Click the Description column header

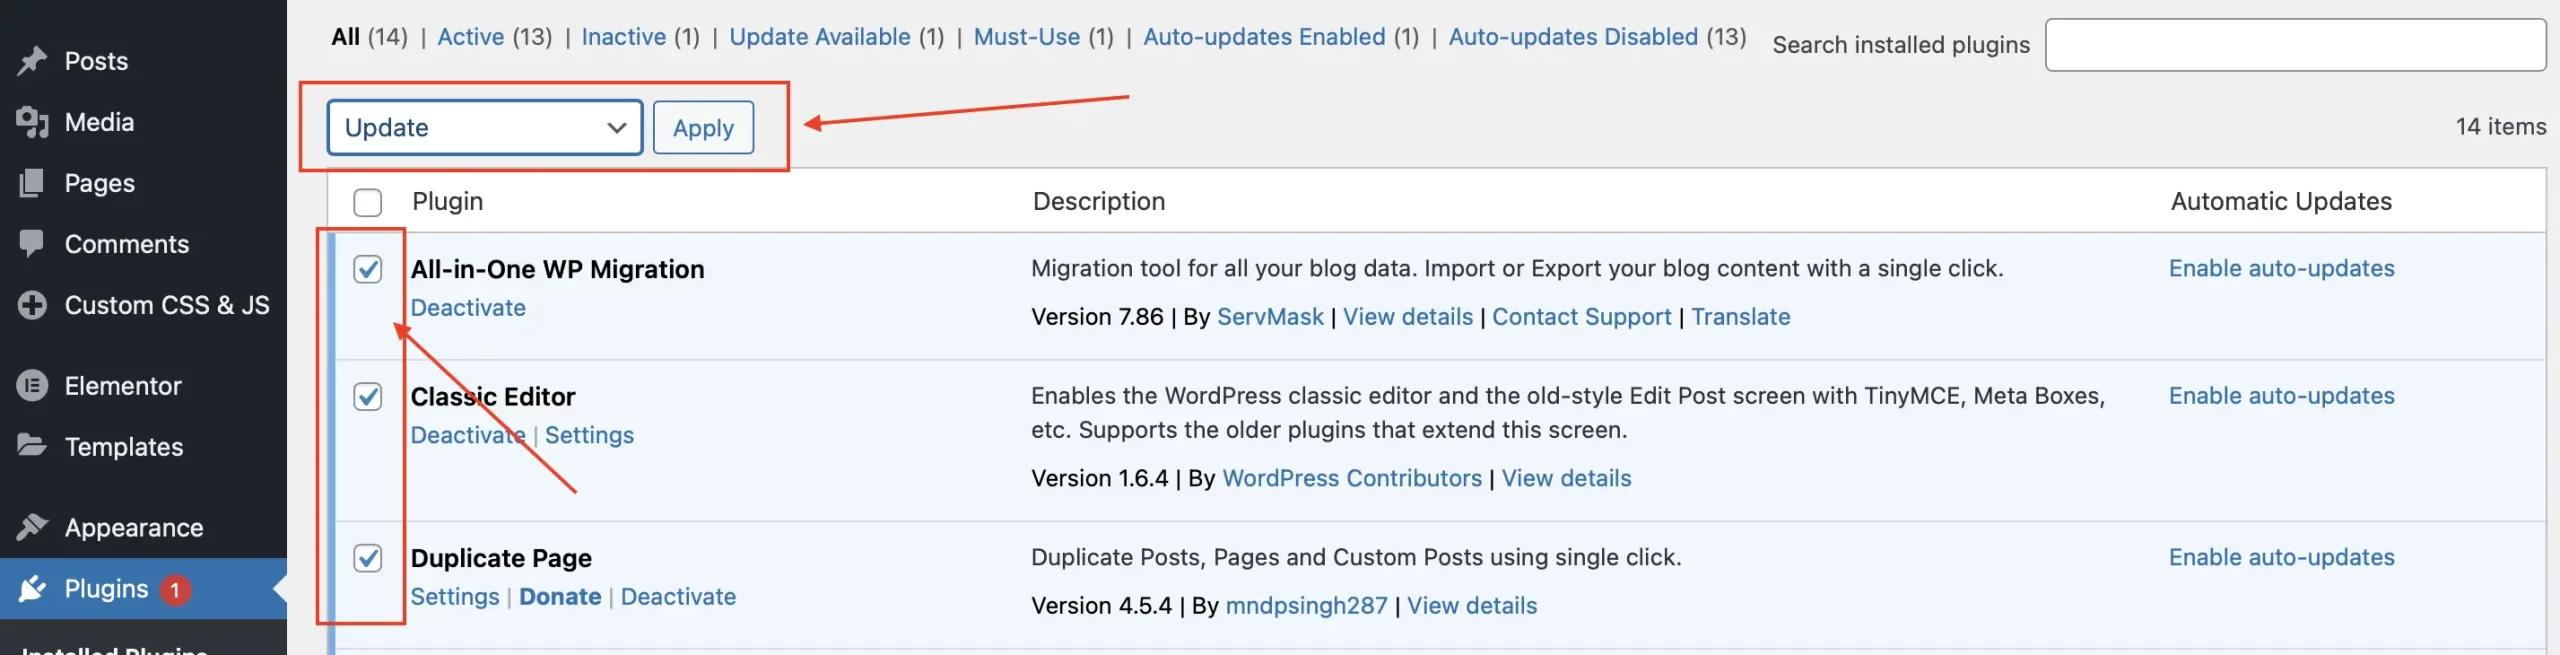point(1098,202)
